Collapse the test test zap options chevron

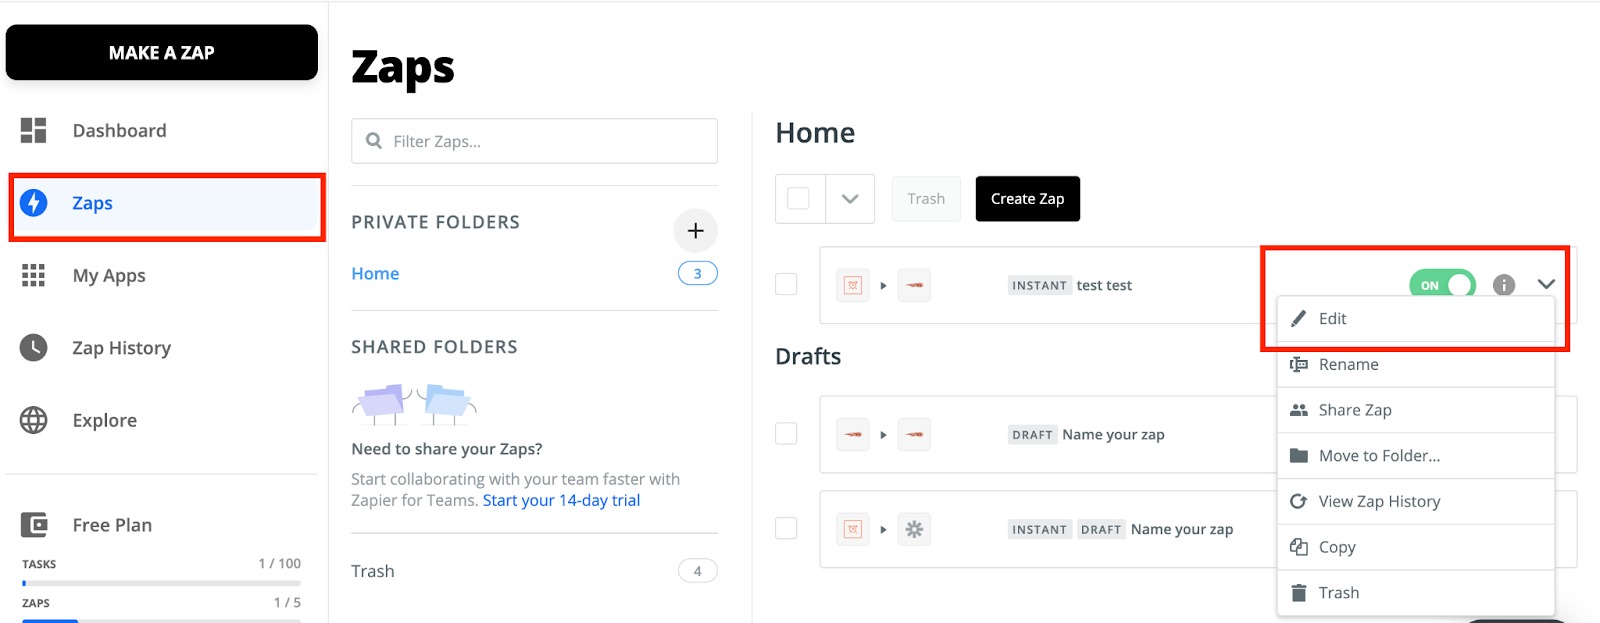click(1546, 284)
